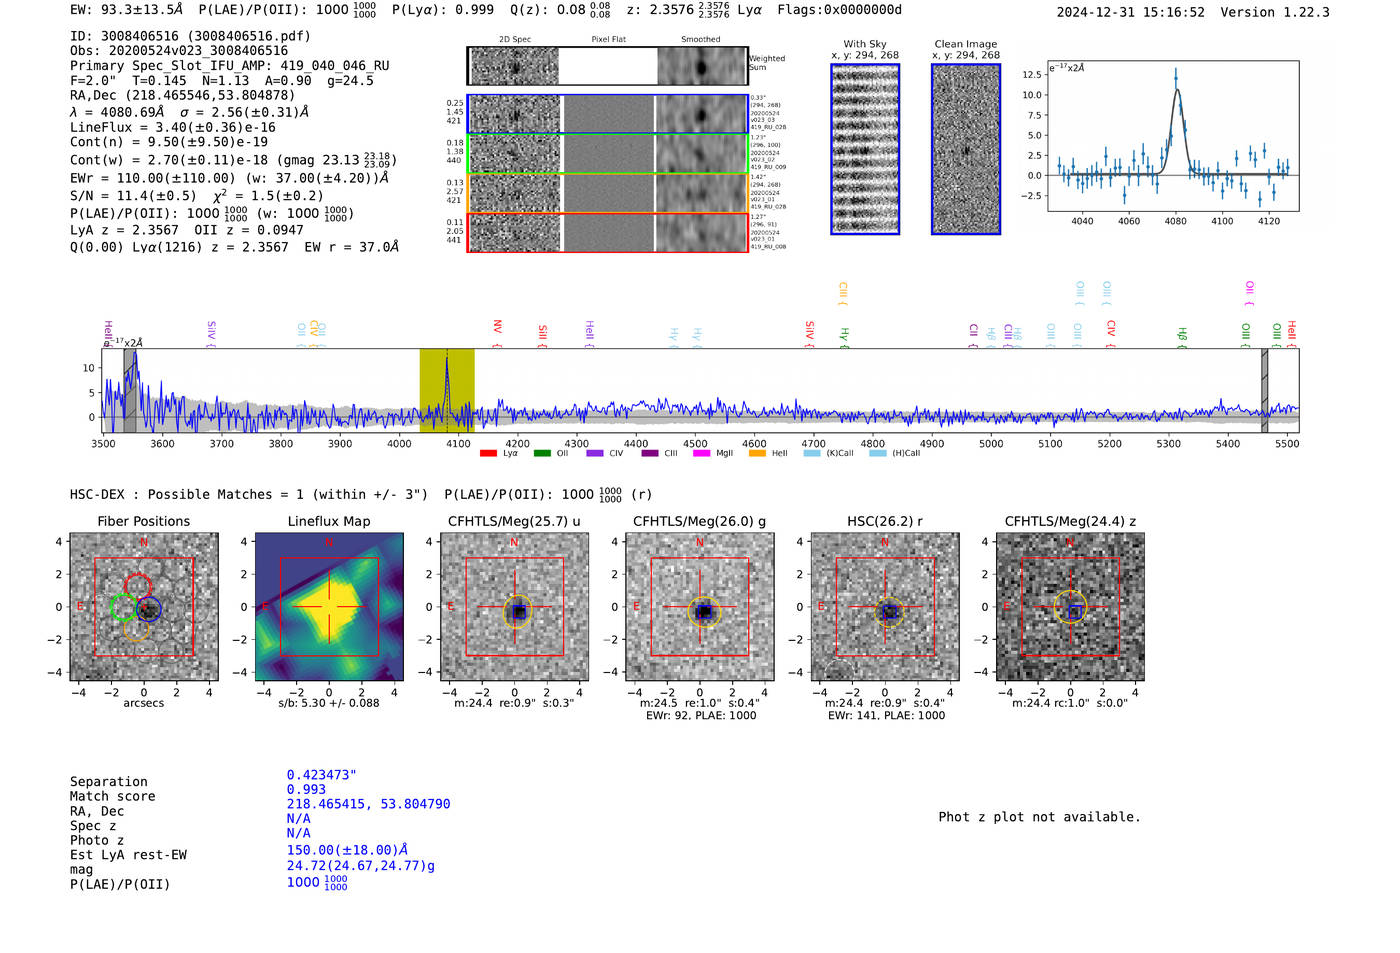Select the HSC(26.2) r cutout
The width and height of the screenshot is (1400, 953).
[885, 607]
